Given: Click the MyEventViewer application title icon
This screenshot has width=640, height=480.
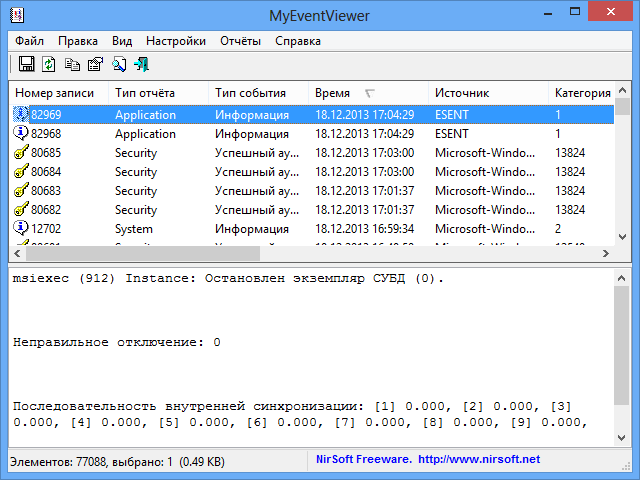Looking at the screenshot, I should pos(17,16).
